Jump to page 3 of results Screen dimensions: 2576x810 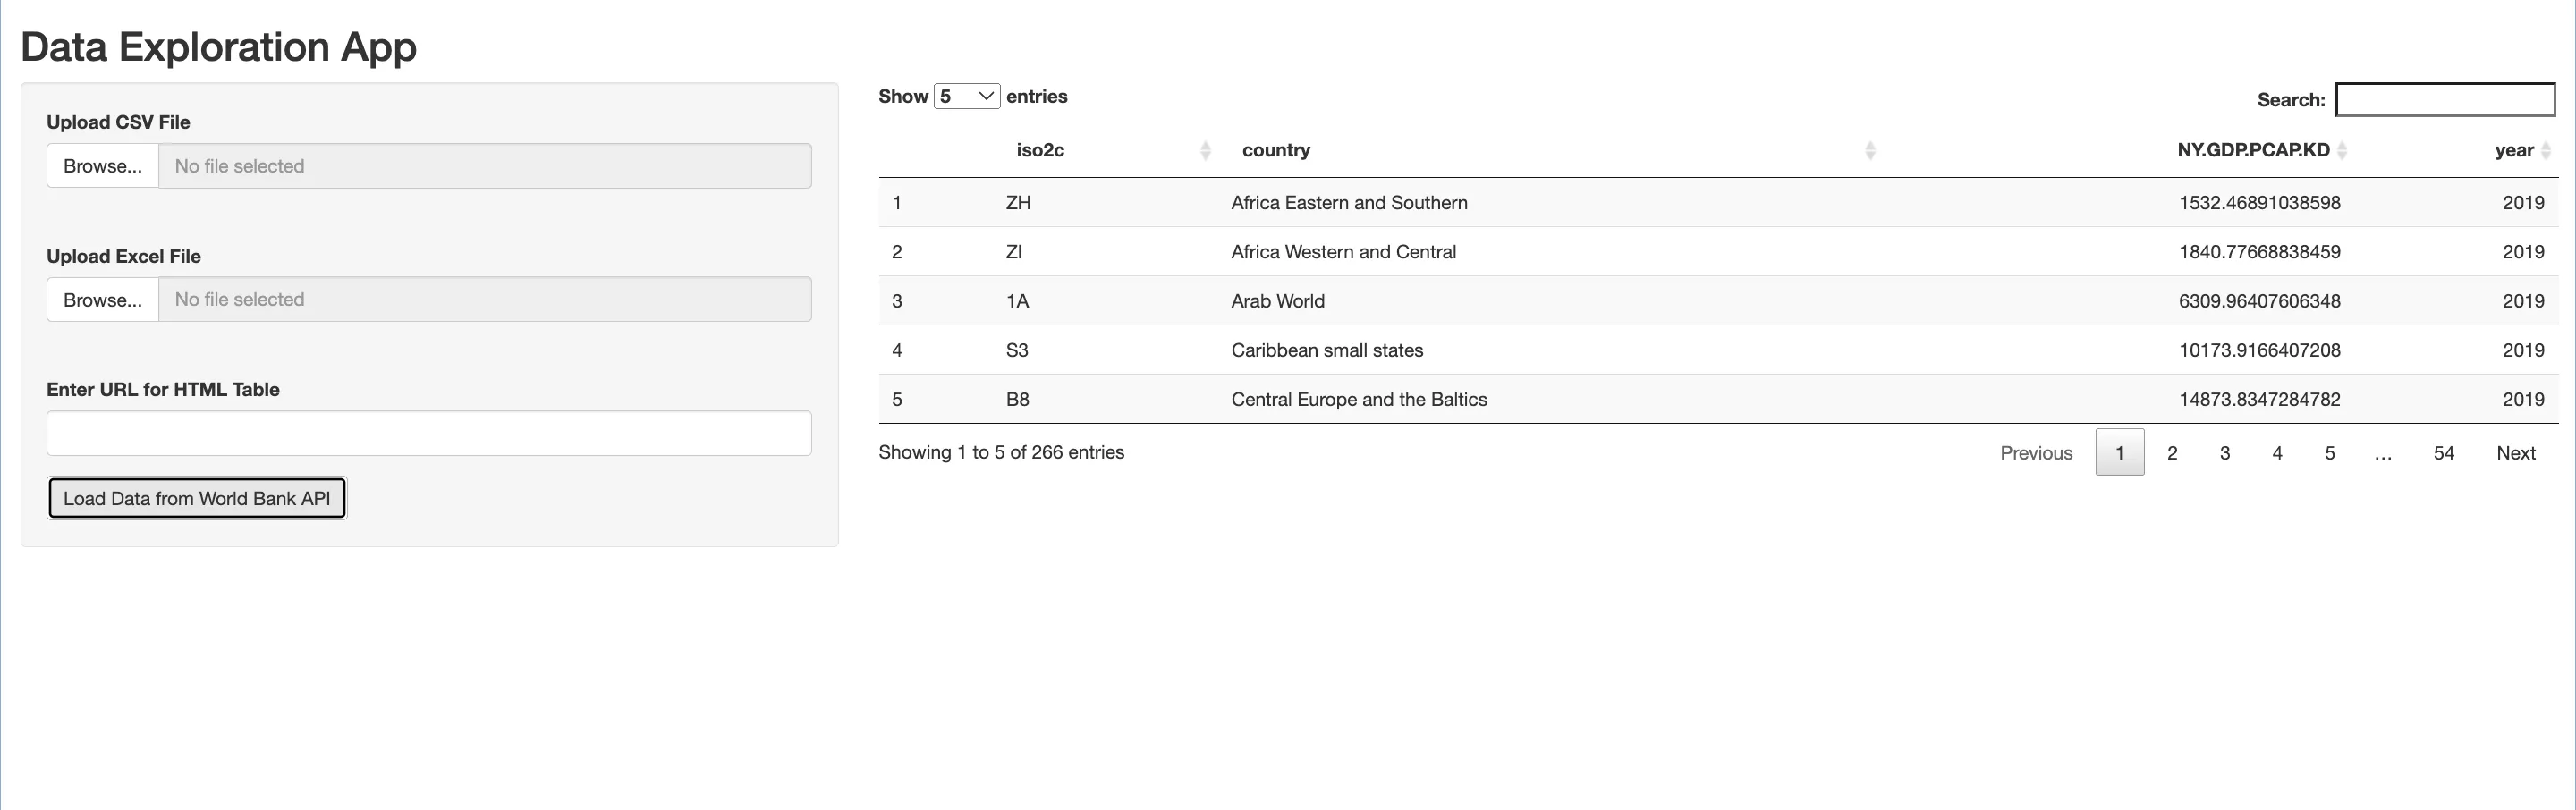click(x=2225, y=453)
